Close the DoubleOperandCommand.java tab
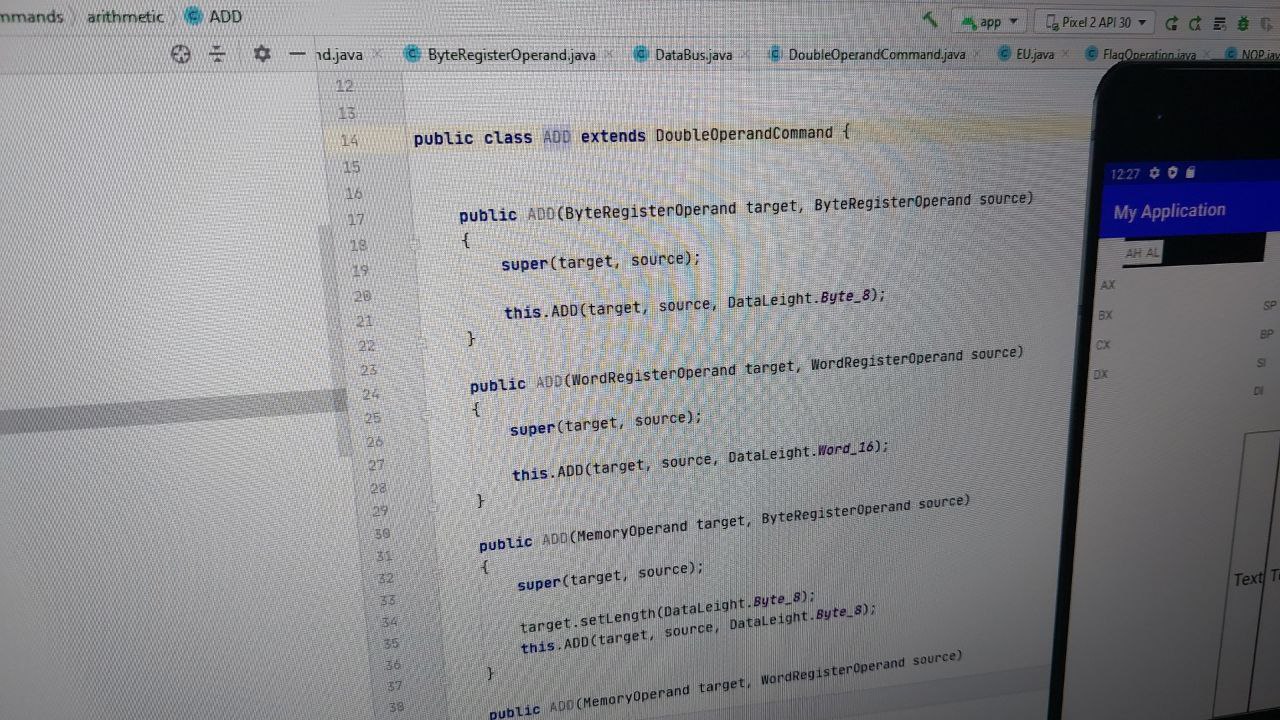 point(976,55)
